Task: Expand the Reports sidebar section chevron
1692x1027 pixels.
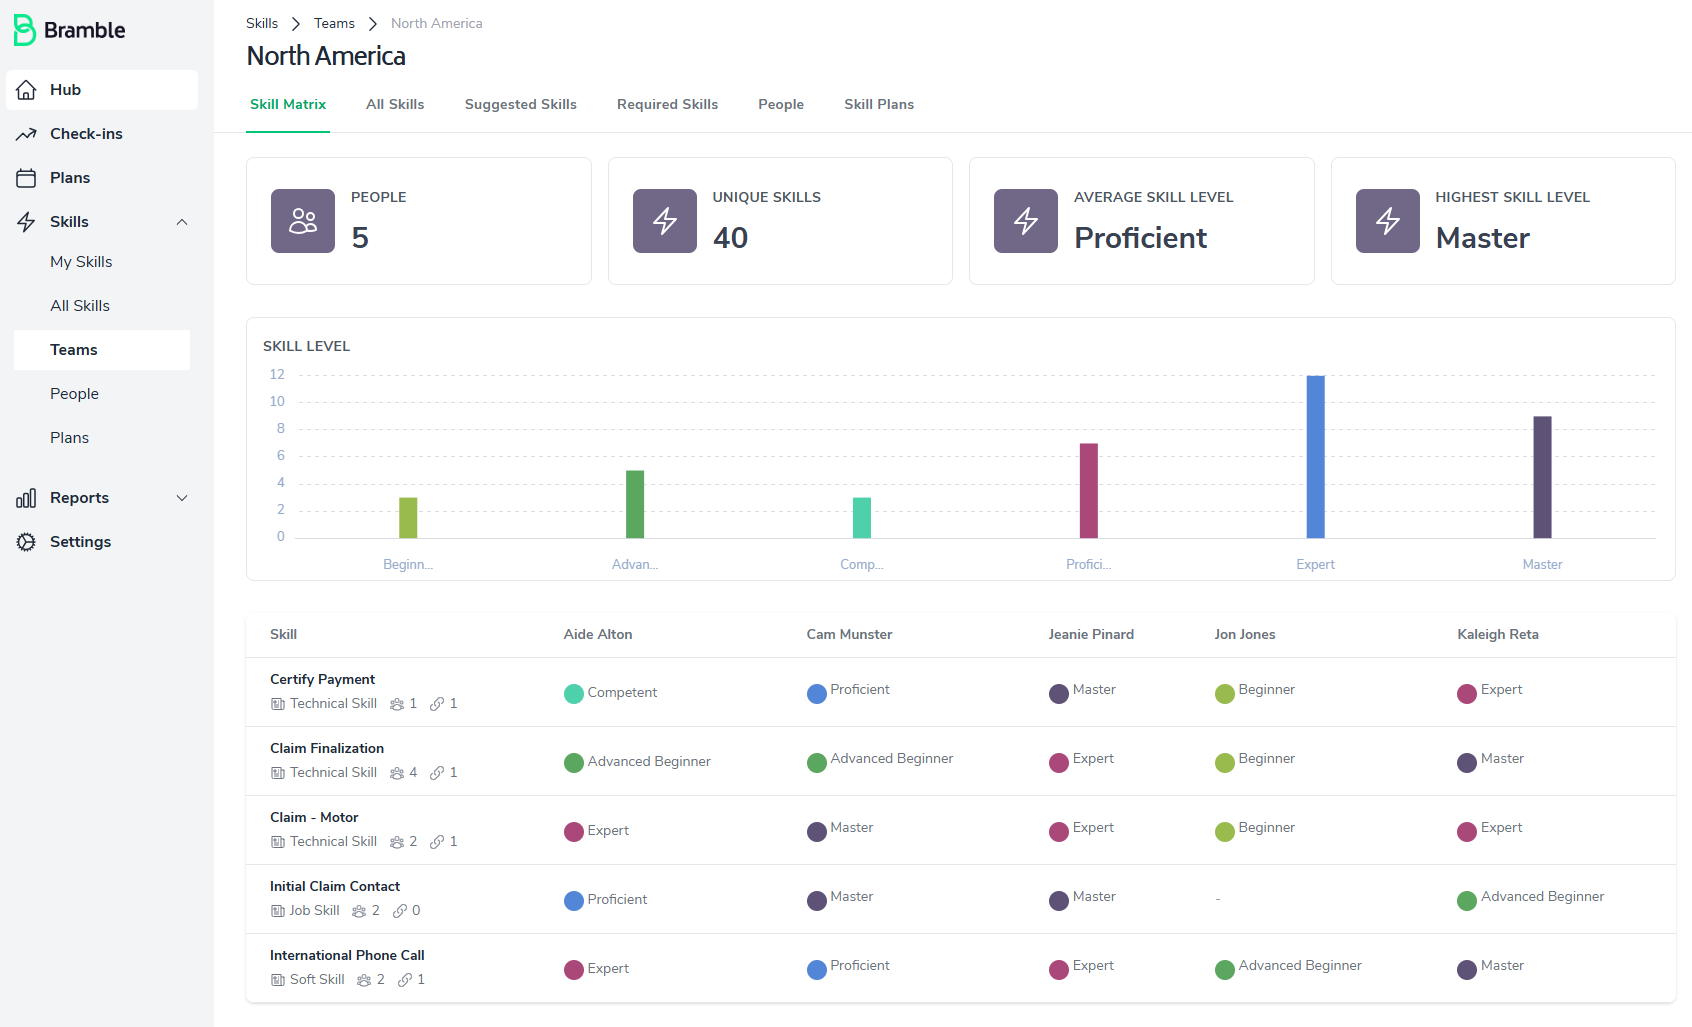Action: (x=182, y=498)
